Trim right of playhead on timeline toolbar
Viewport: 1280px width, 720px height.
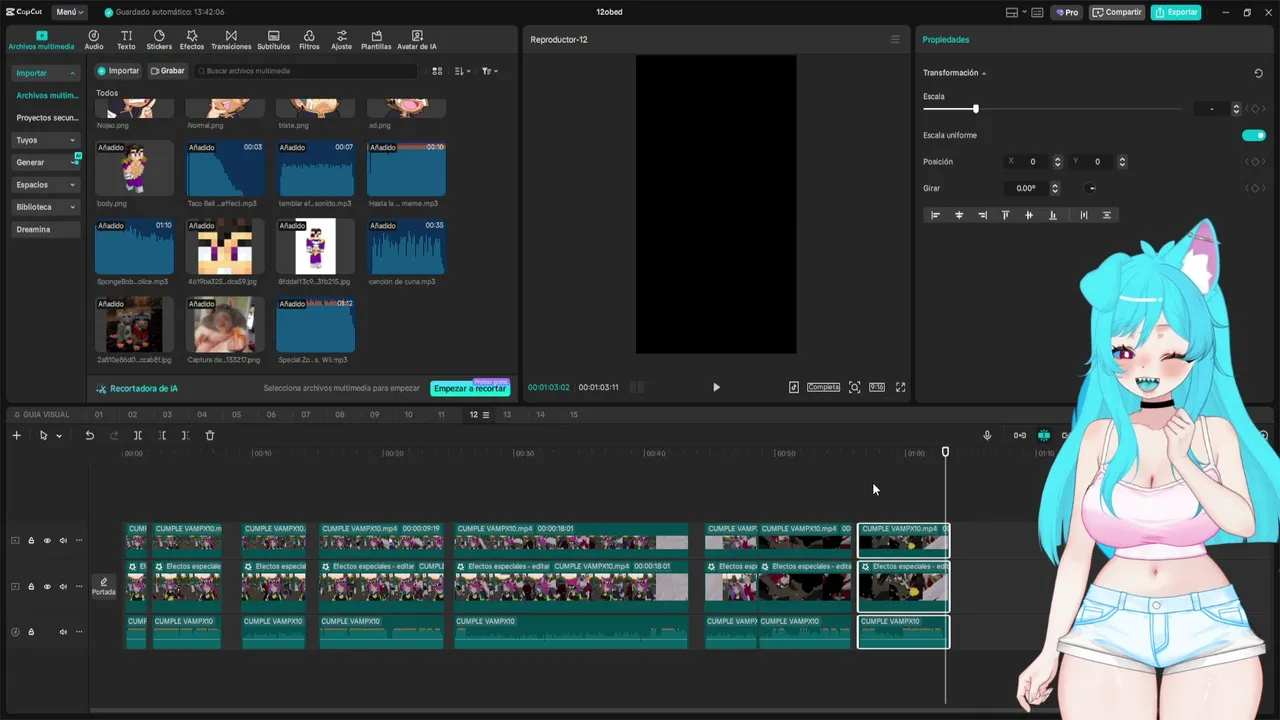(186, 435)
